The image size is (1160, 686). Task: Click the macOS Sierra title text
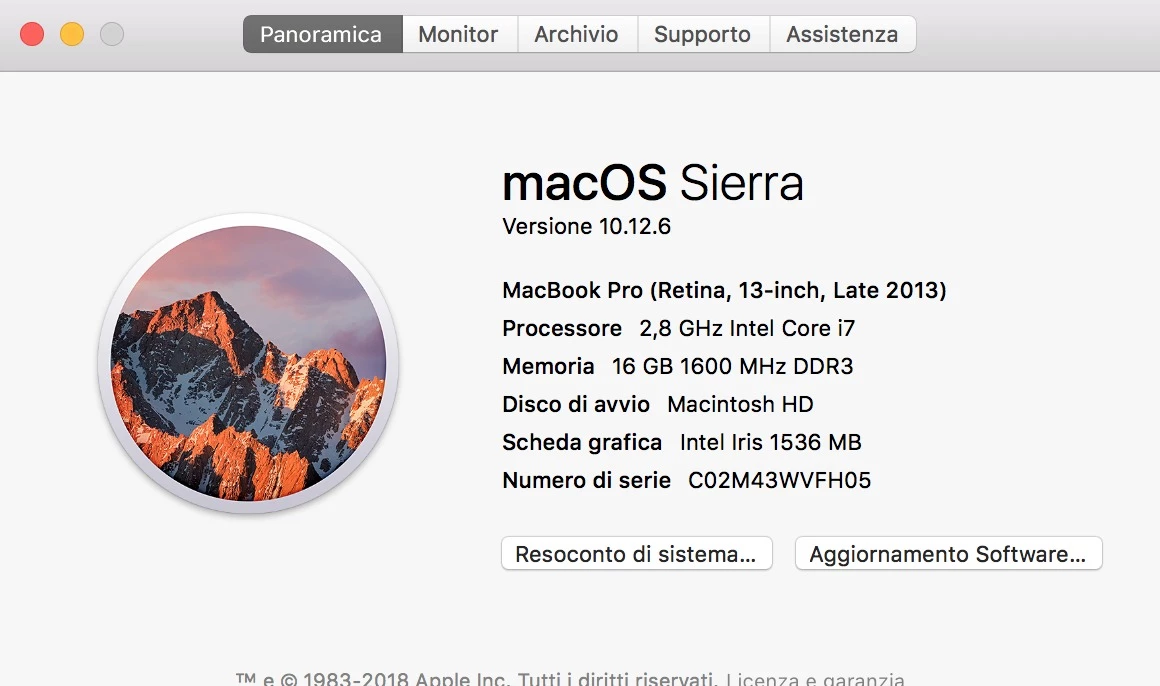652,183
